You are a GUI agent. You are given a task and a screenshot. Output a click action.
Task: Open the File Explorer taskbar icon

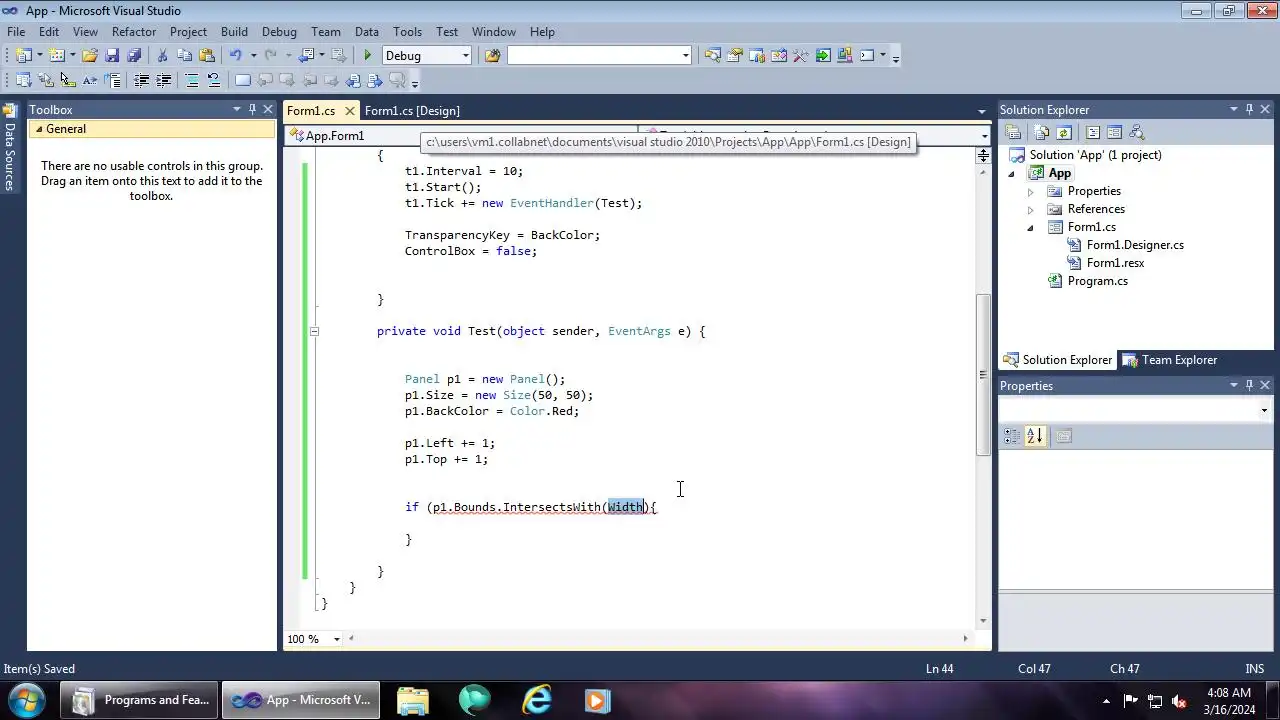coord(413,700)
